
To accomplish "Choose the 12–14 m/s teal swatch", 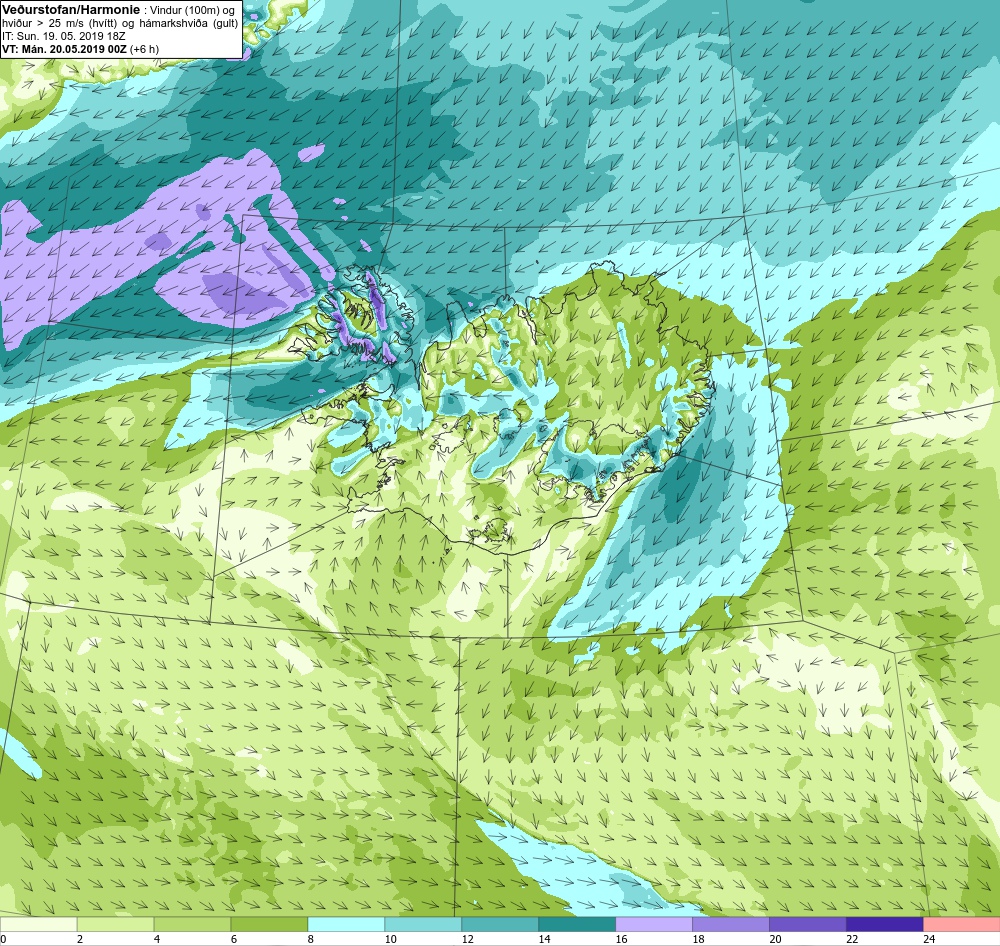I will [x=500, y=924].
